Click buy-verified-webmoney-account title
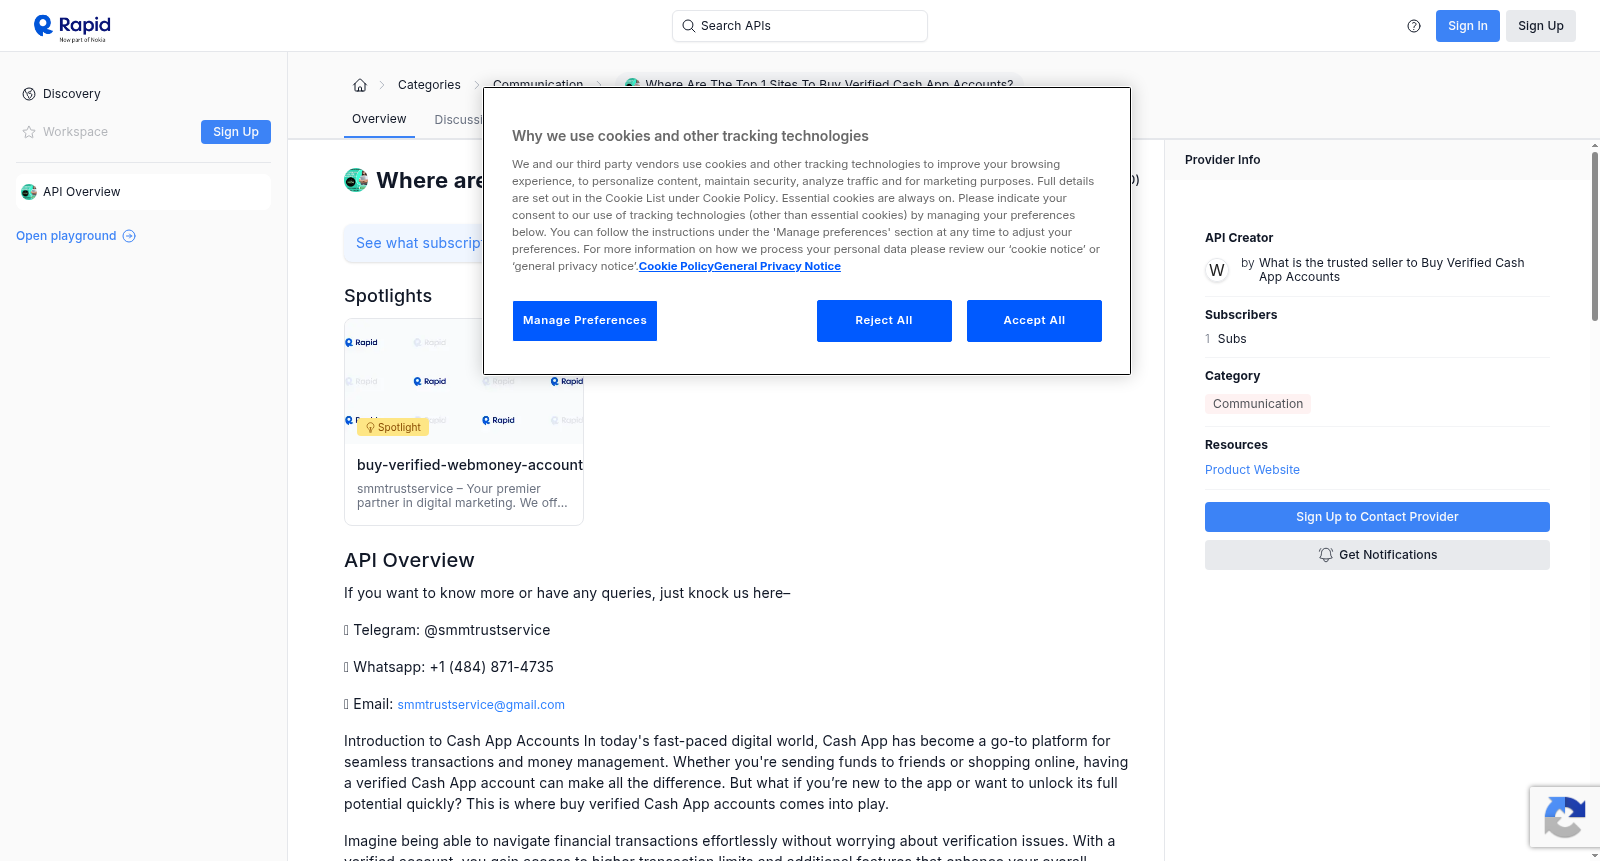 [470, 465]
